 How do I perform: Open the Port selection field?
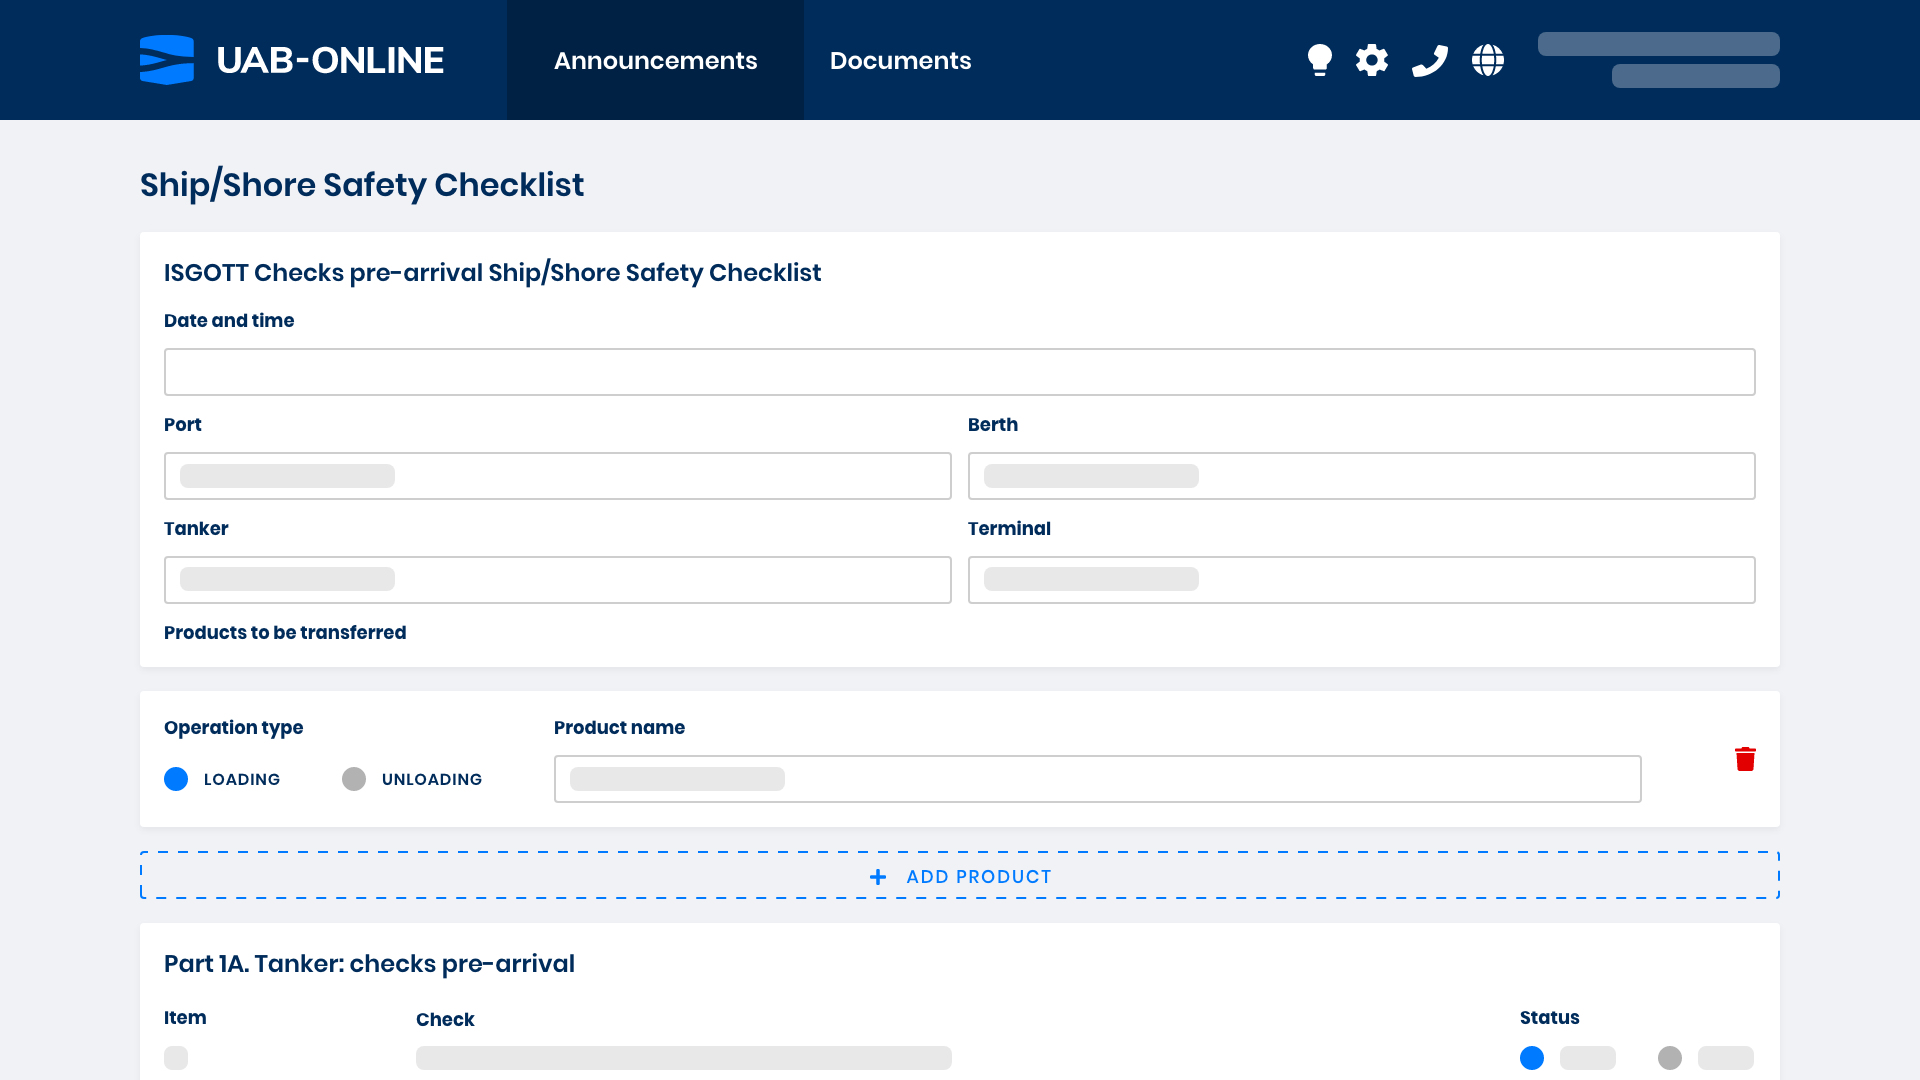557,476
